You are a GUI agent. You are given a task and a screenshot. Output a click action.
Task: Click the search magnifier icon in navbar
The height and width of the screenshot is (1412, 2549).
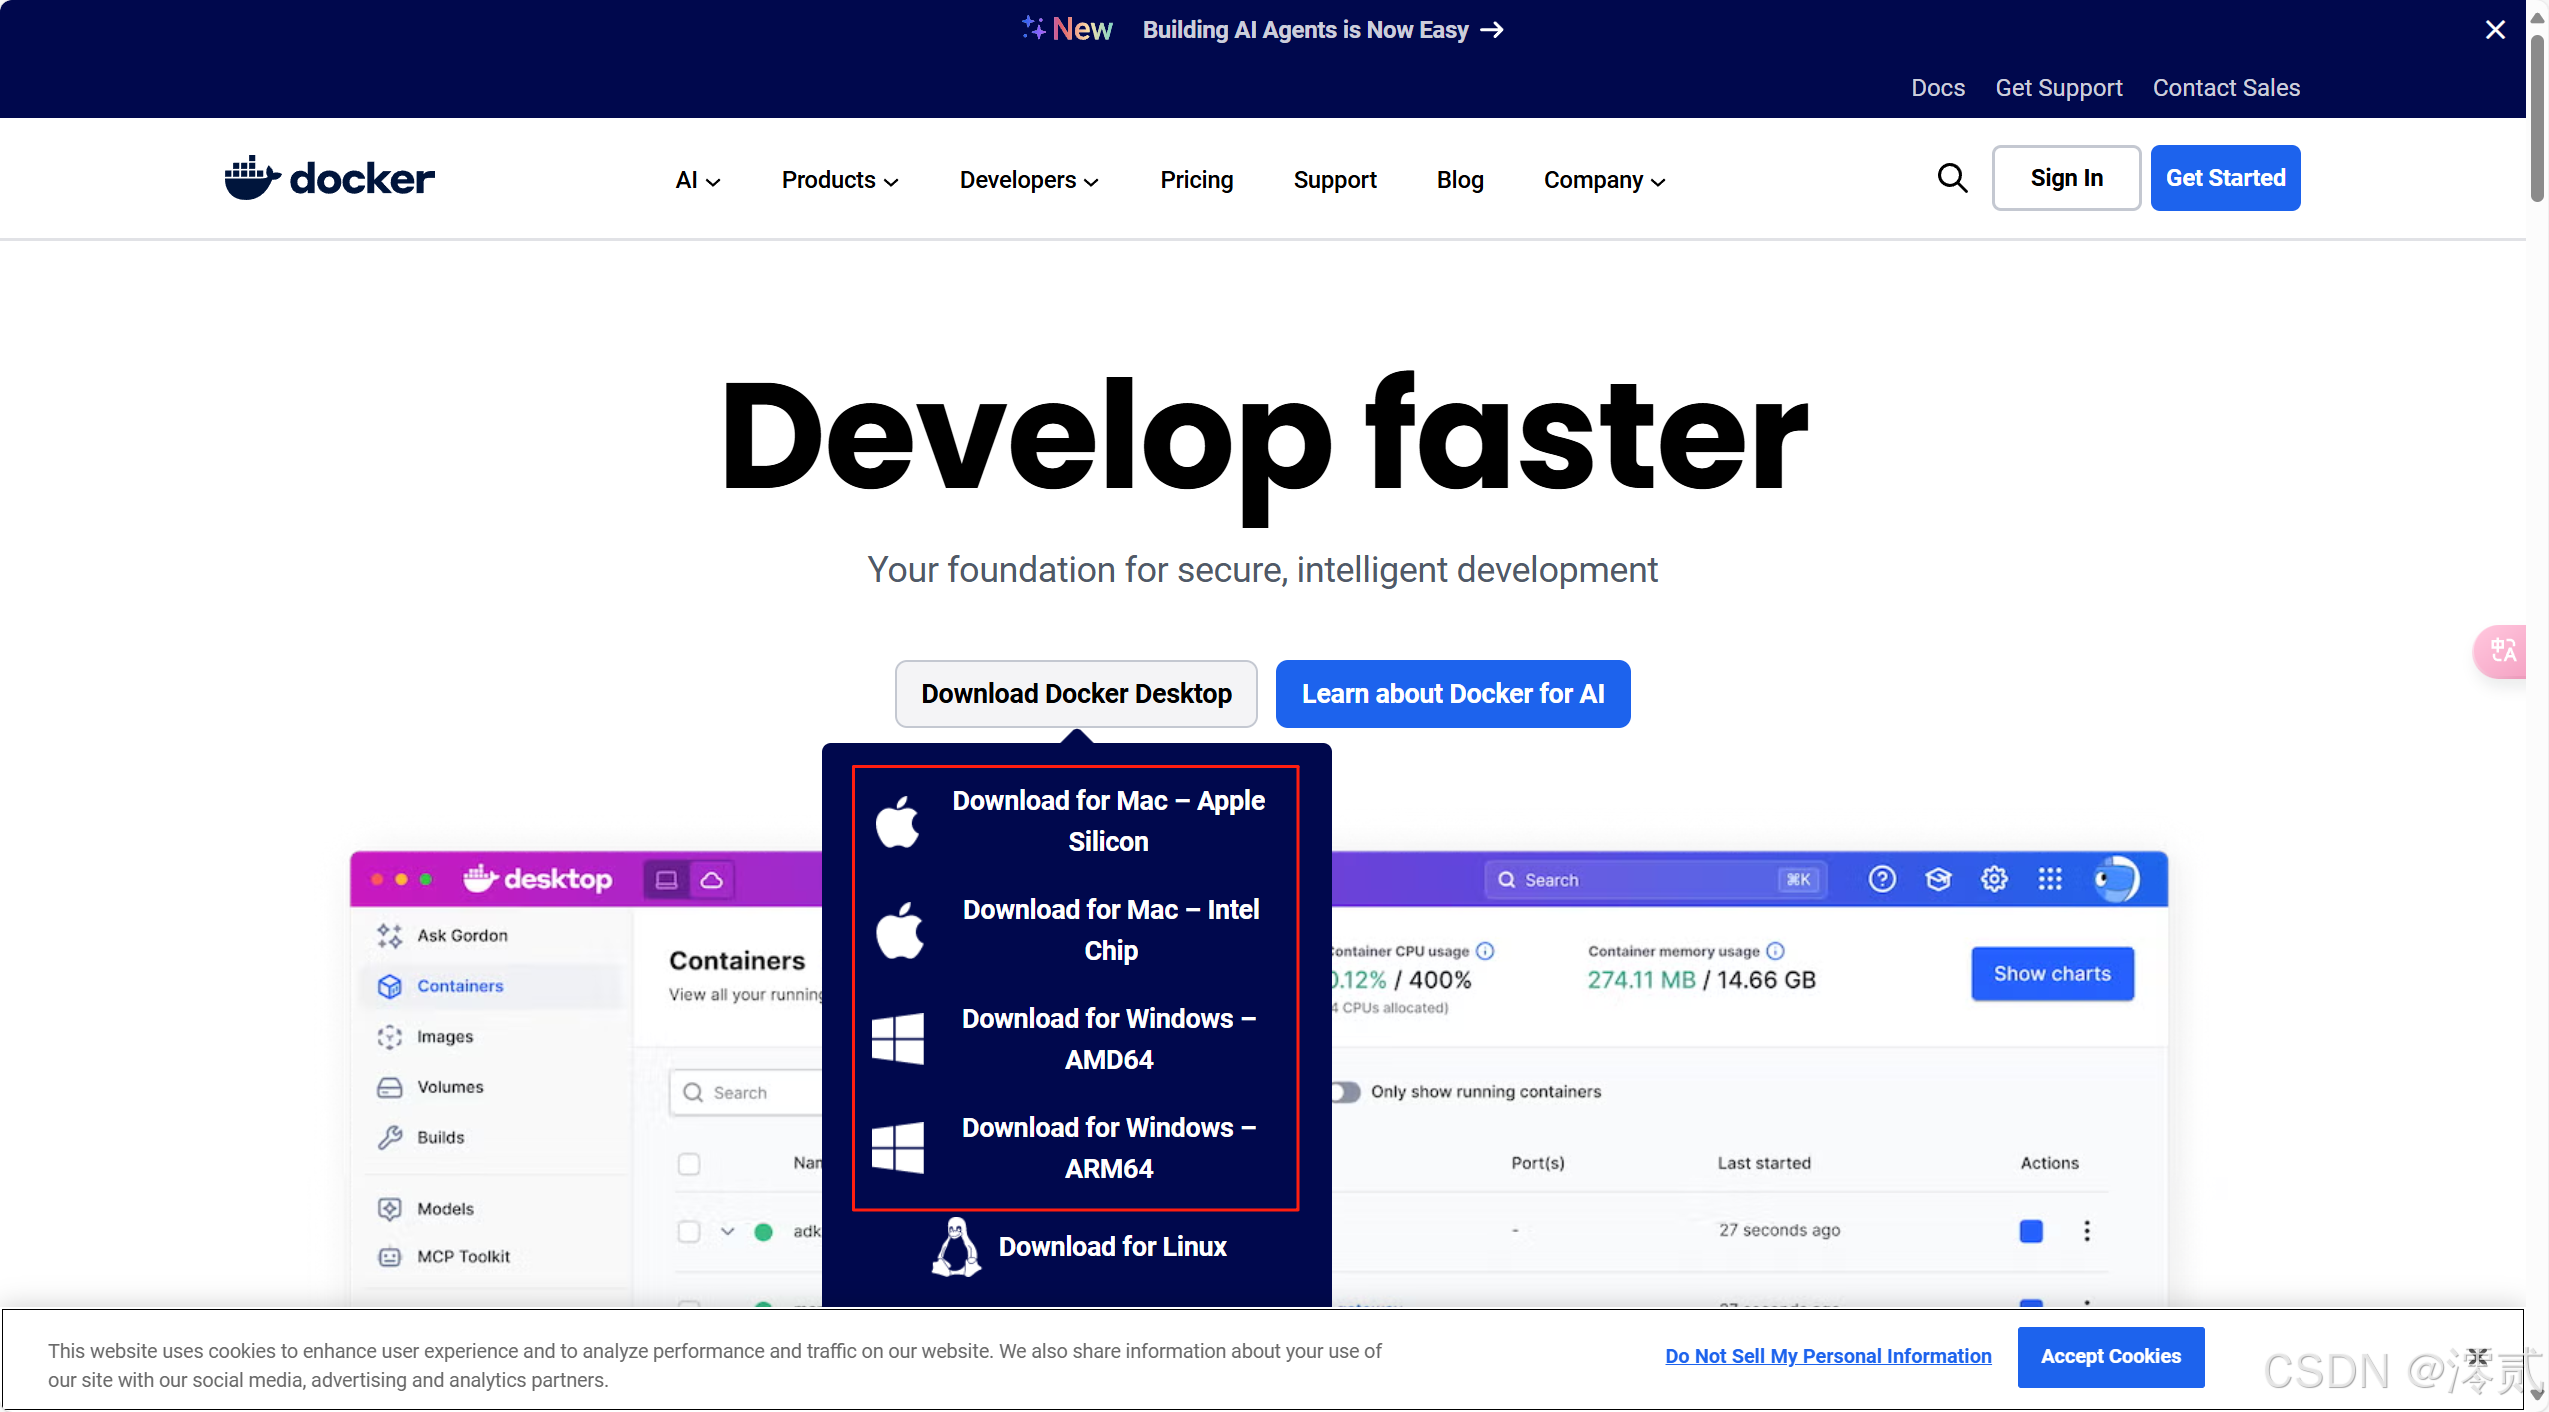(1951, 178)
